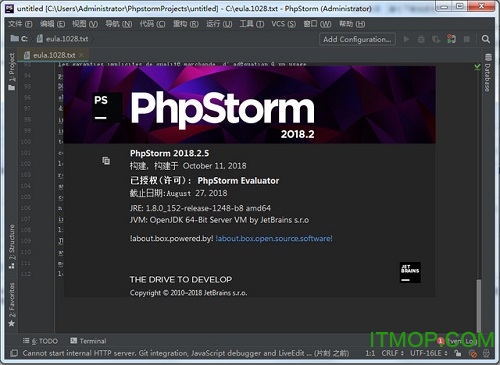Open the 6: TODO tool window
The height and width of the screenshot is (365, 500).
coord(40,341)
